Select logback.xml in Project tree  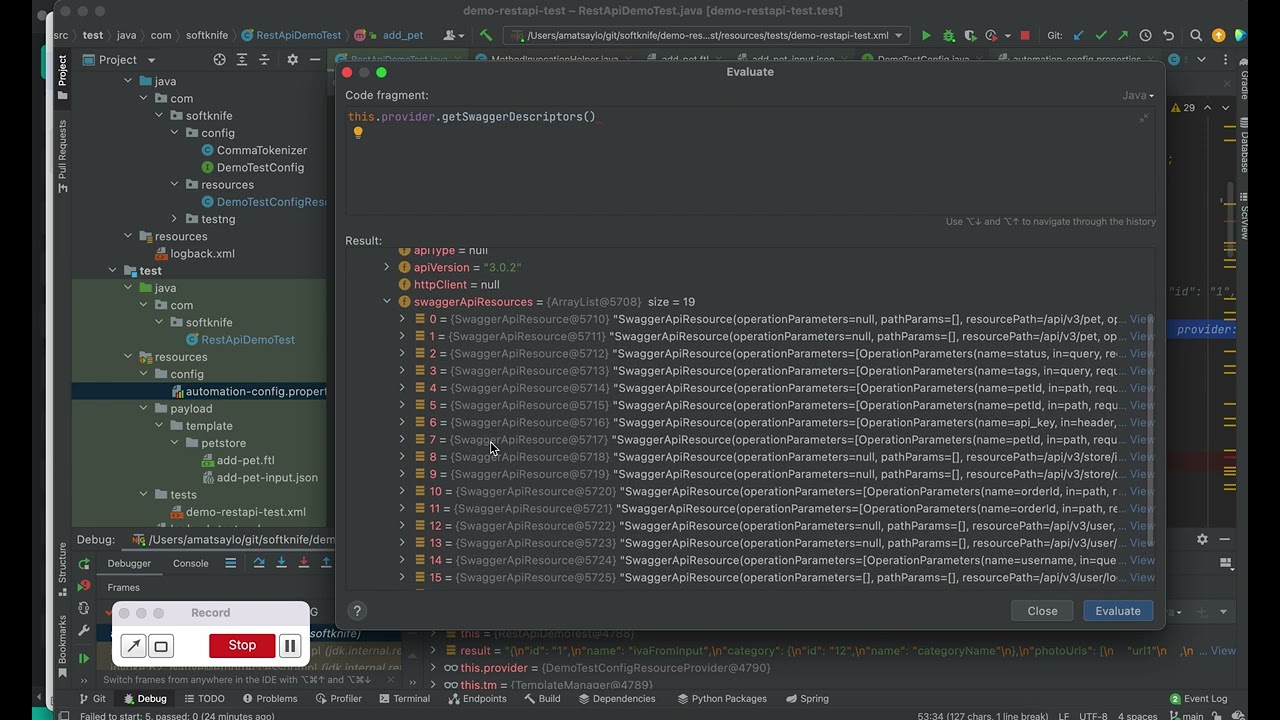[195, 254]
